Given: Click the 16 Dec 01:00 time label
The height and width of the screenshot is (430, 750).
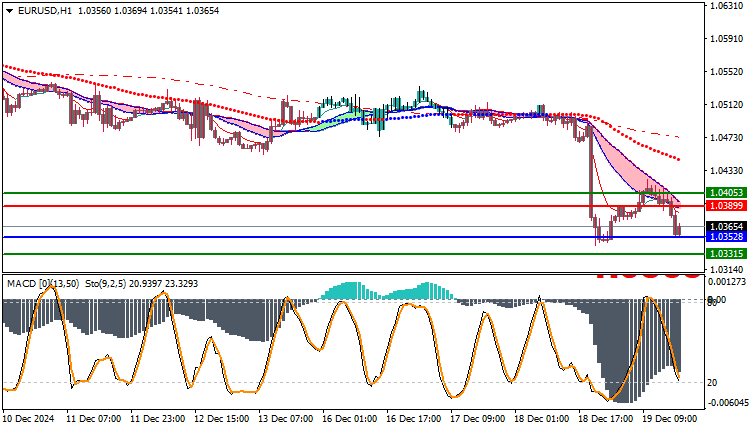Looking at the screenshot, I should point(350,419).
